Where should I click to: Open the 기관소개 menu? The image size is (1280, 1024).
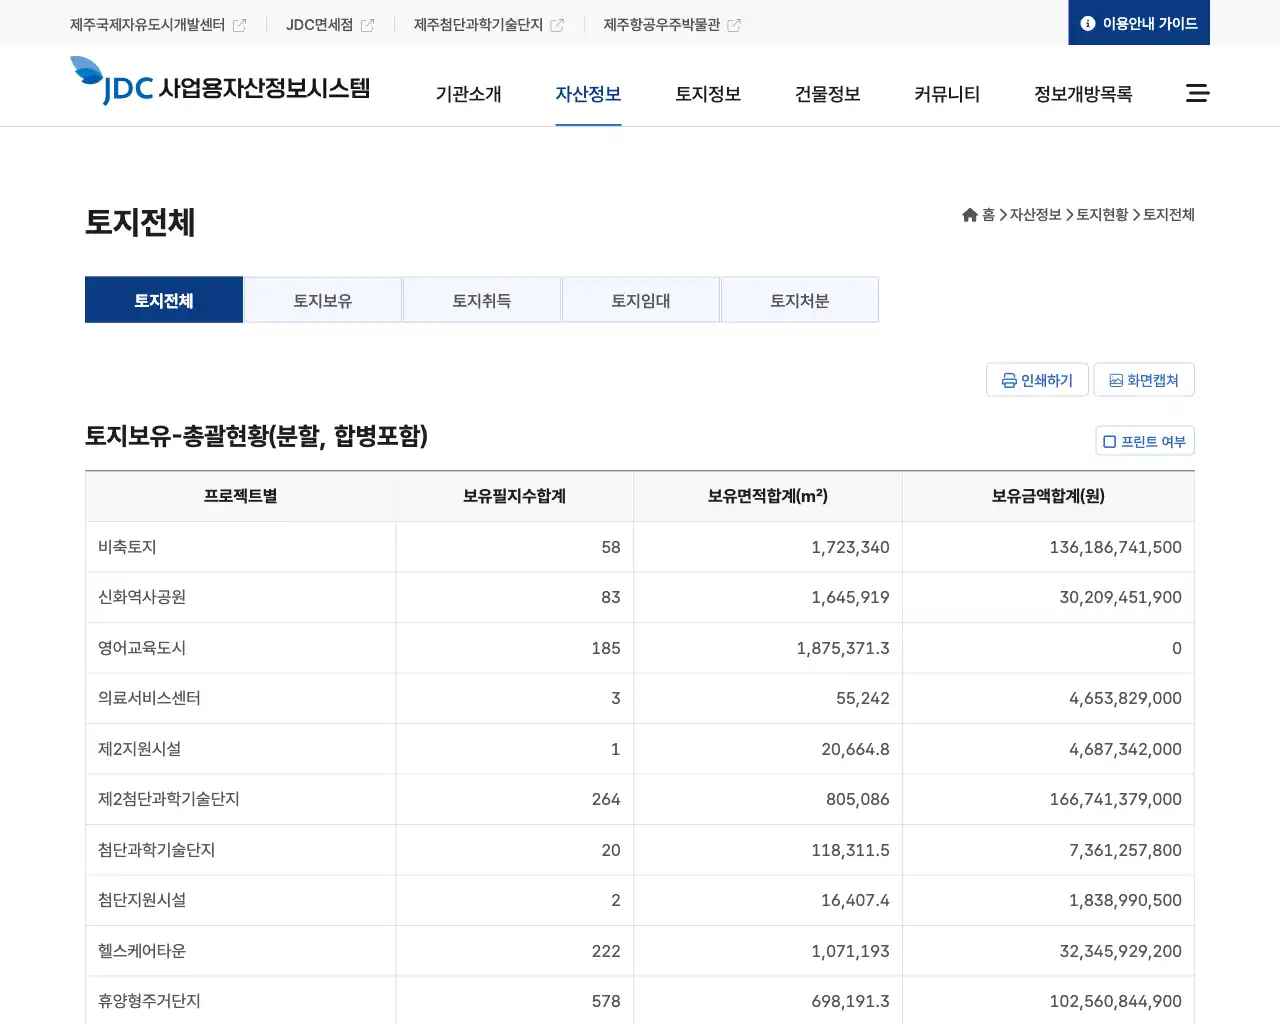(468, 94)
